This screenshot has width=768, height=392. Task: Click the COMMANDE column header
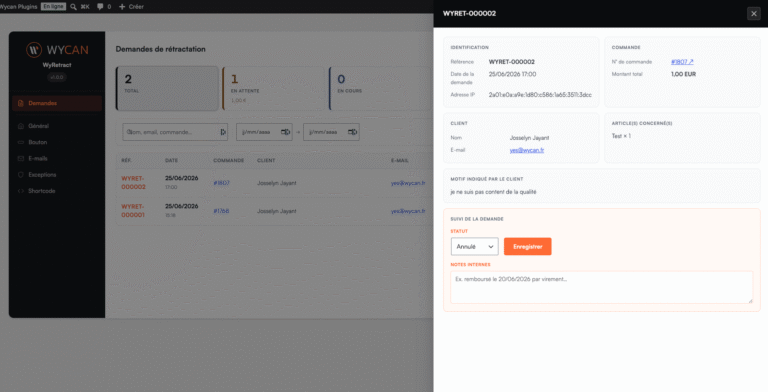[228, 160]
